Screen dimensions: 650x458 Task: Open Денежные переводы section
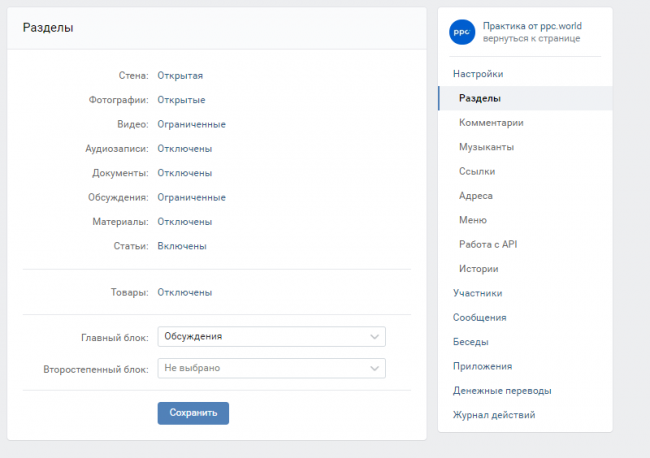[x=501, y=391]
